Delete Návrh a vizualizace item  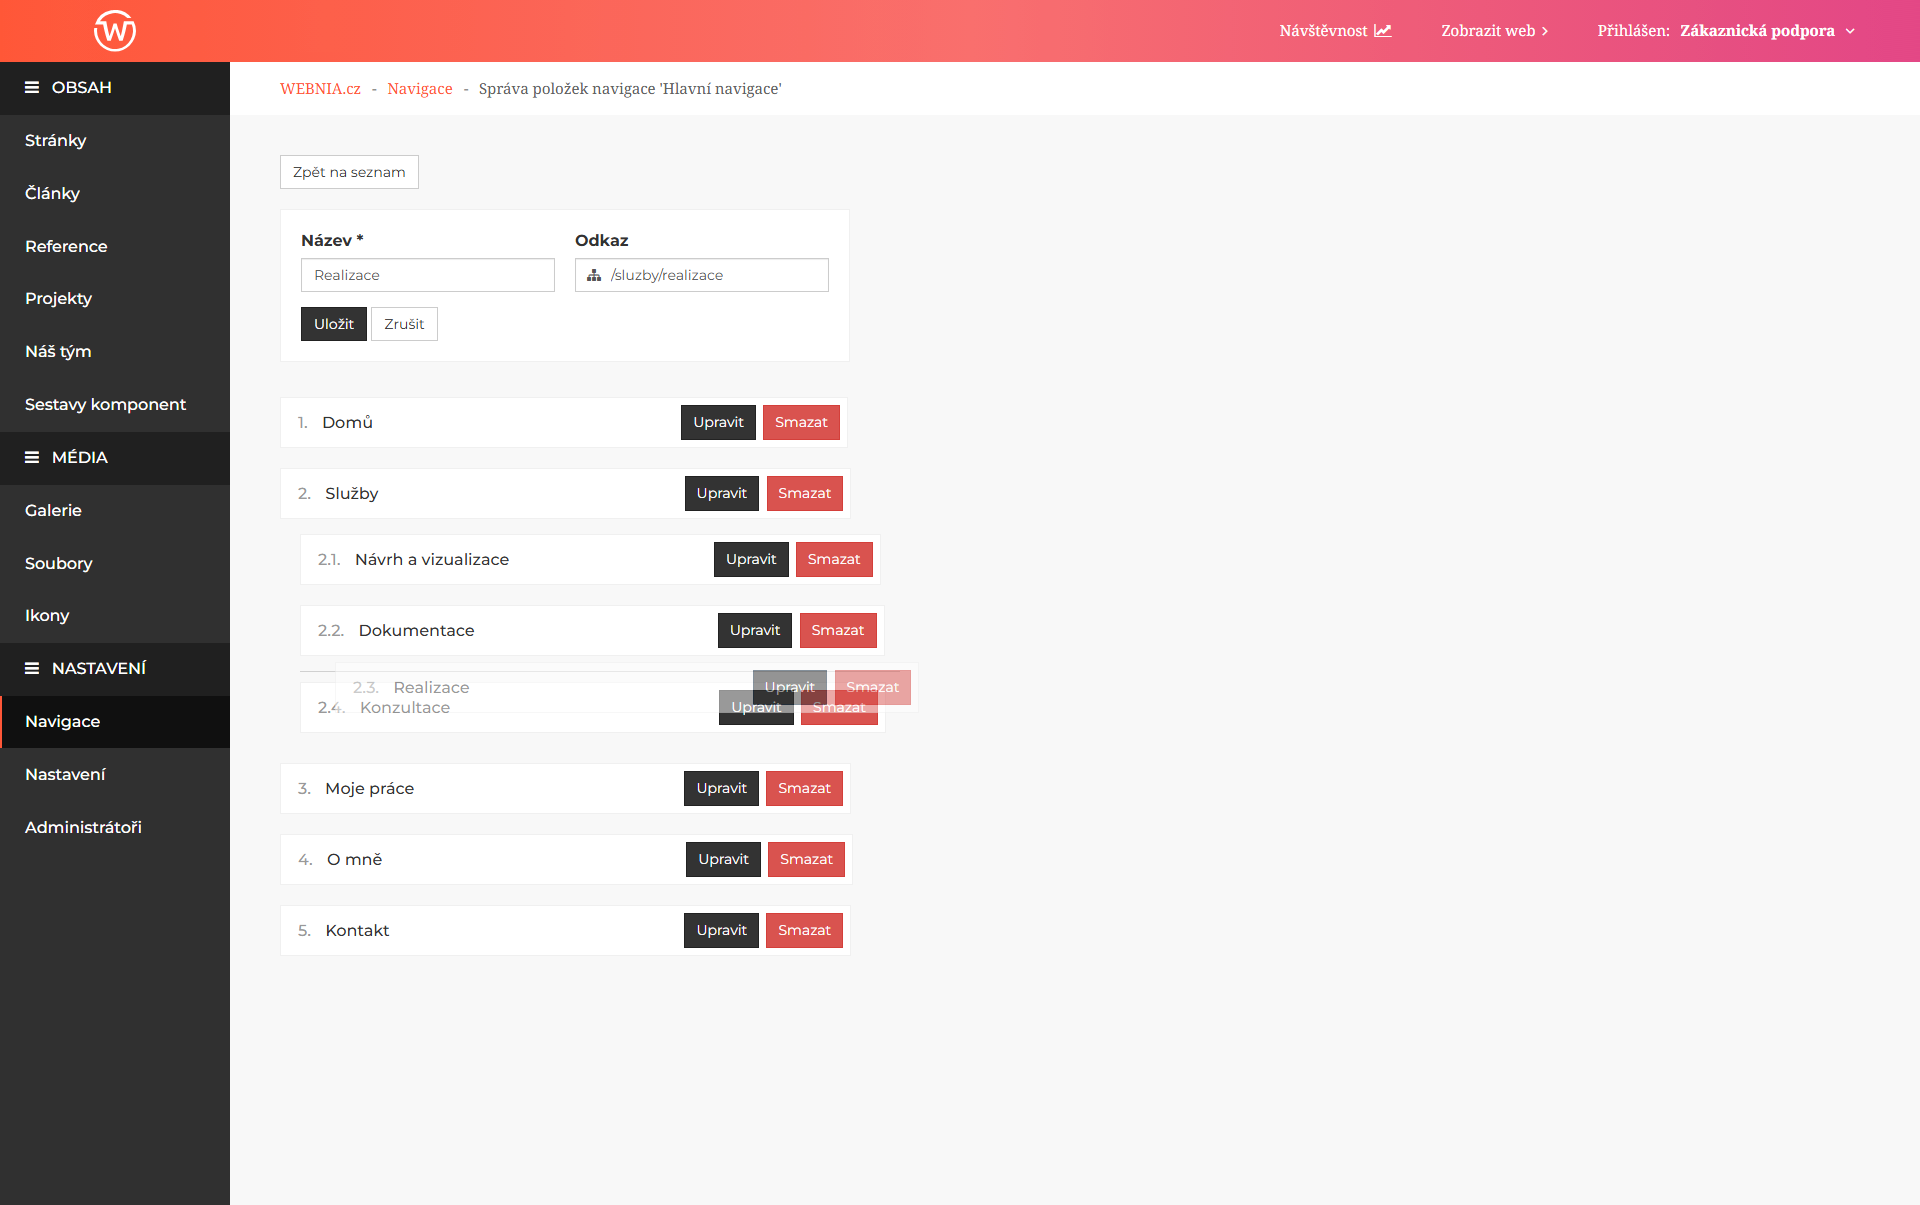[x=834, y=559]
